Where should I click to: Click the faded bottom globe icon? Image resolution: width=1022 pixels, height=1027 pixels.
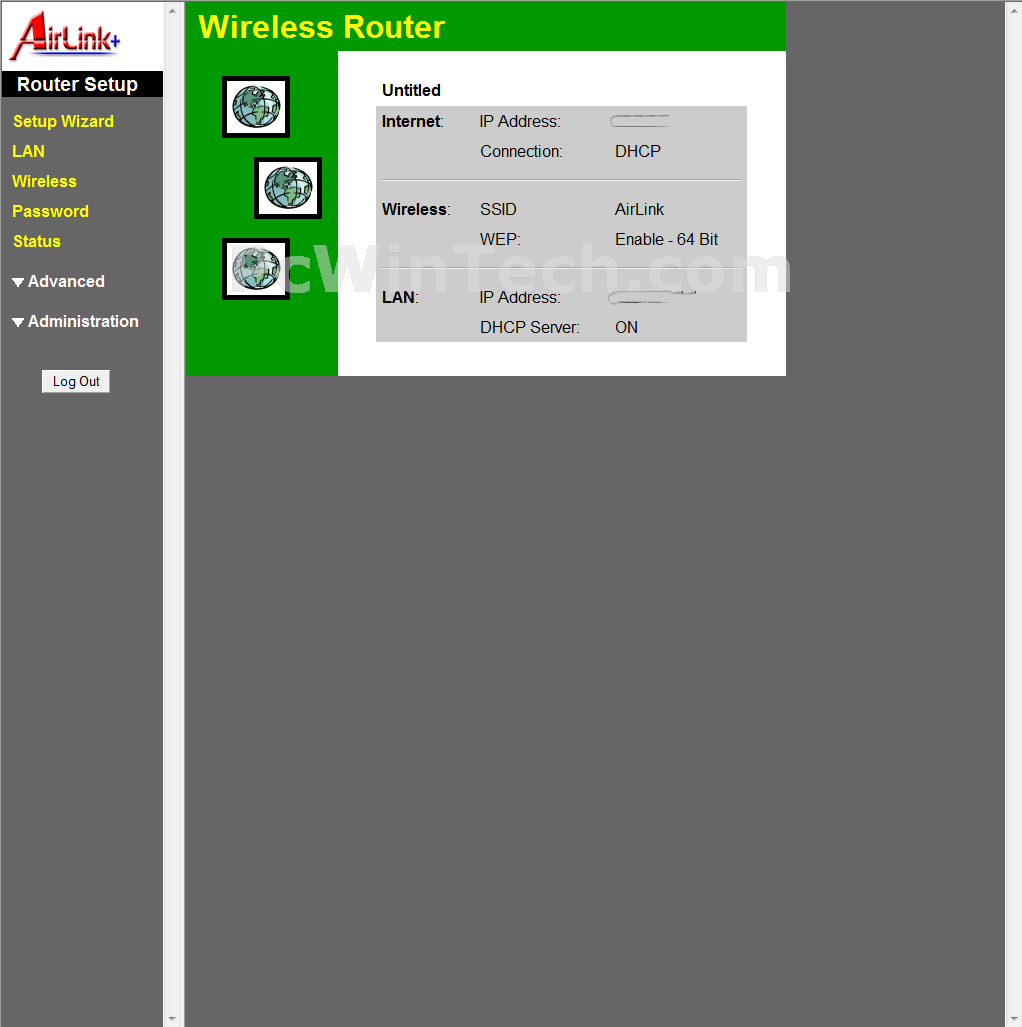click(256, 269)
